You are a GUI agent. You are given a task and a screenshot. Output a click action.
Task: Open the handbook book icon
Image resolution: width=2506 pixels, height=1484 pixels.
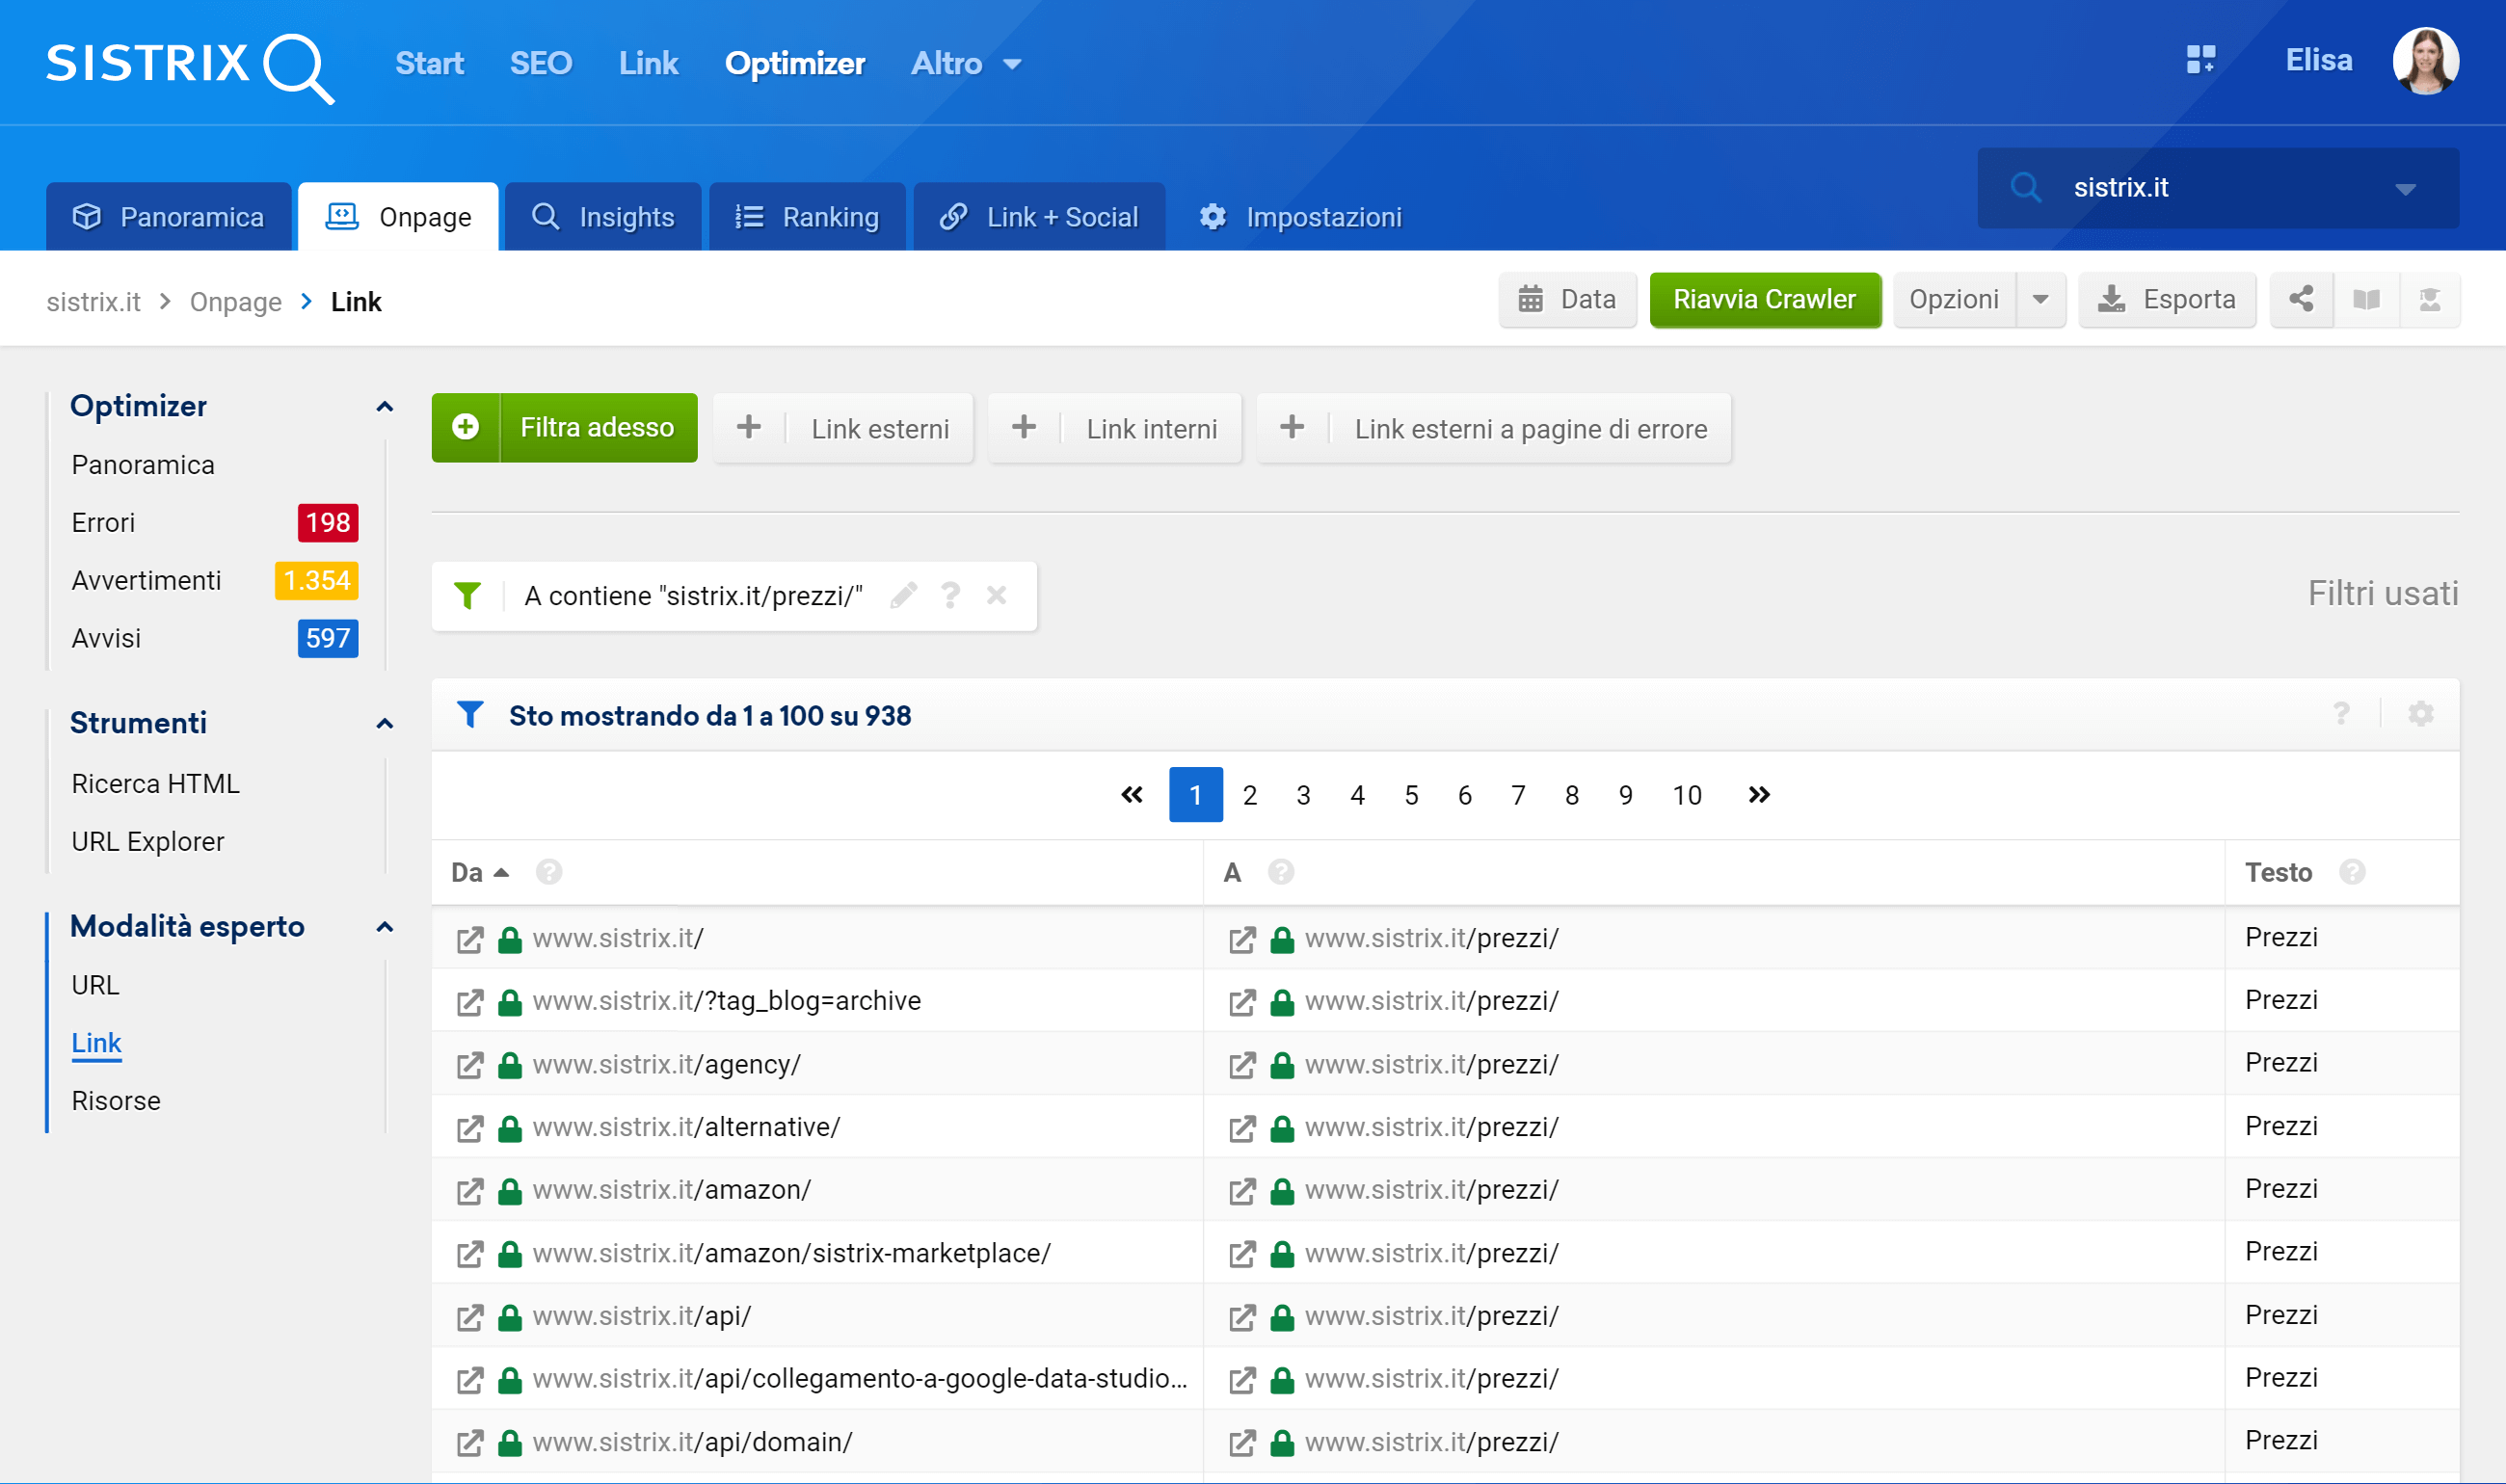pos(2365,299)
